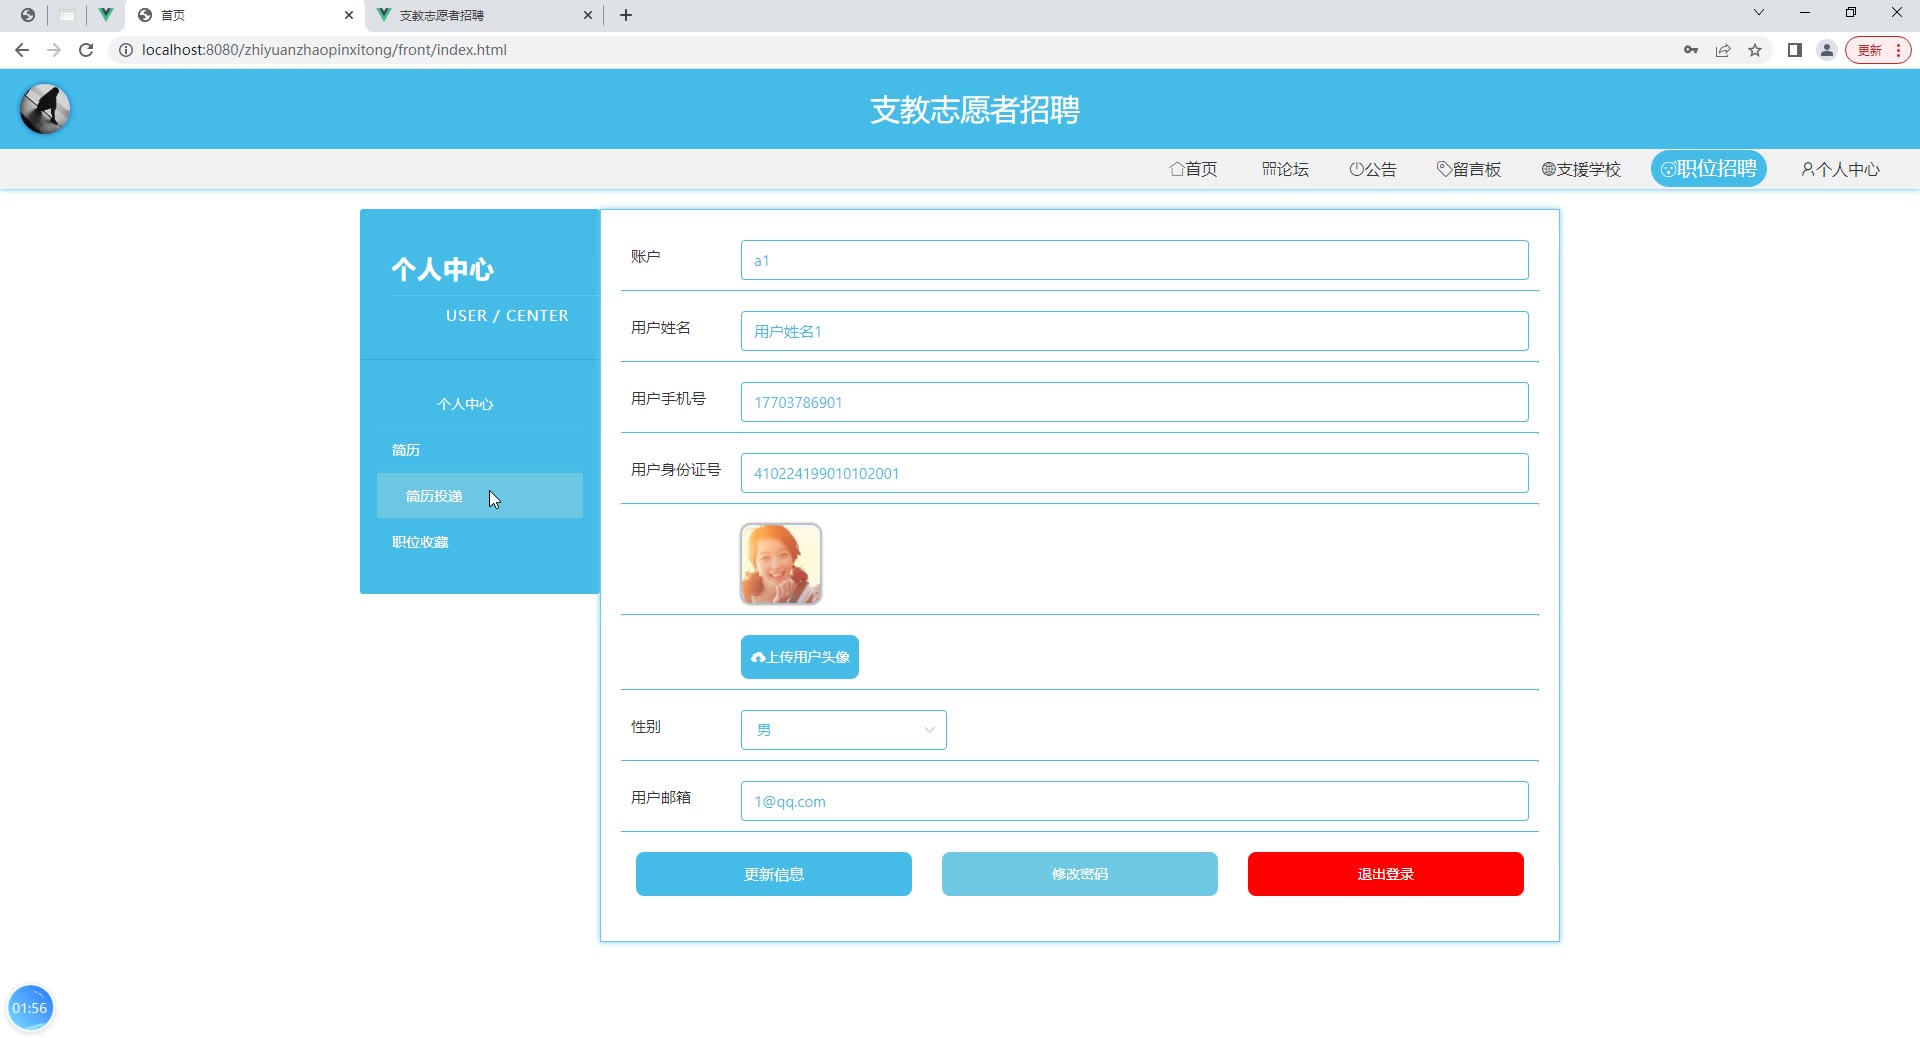Viewport: 1920px width, 1038px height.
Task: Open 职位收藏 in the sidebar
Action: pyautogui.click(x=420, y=542)
